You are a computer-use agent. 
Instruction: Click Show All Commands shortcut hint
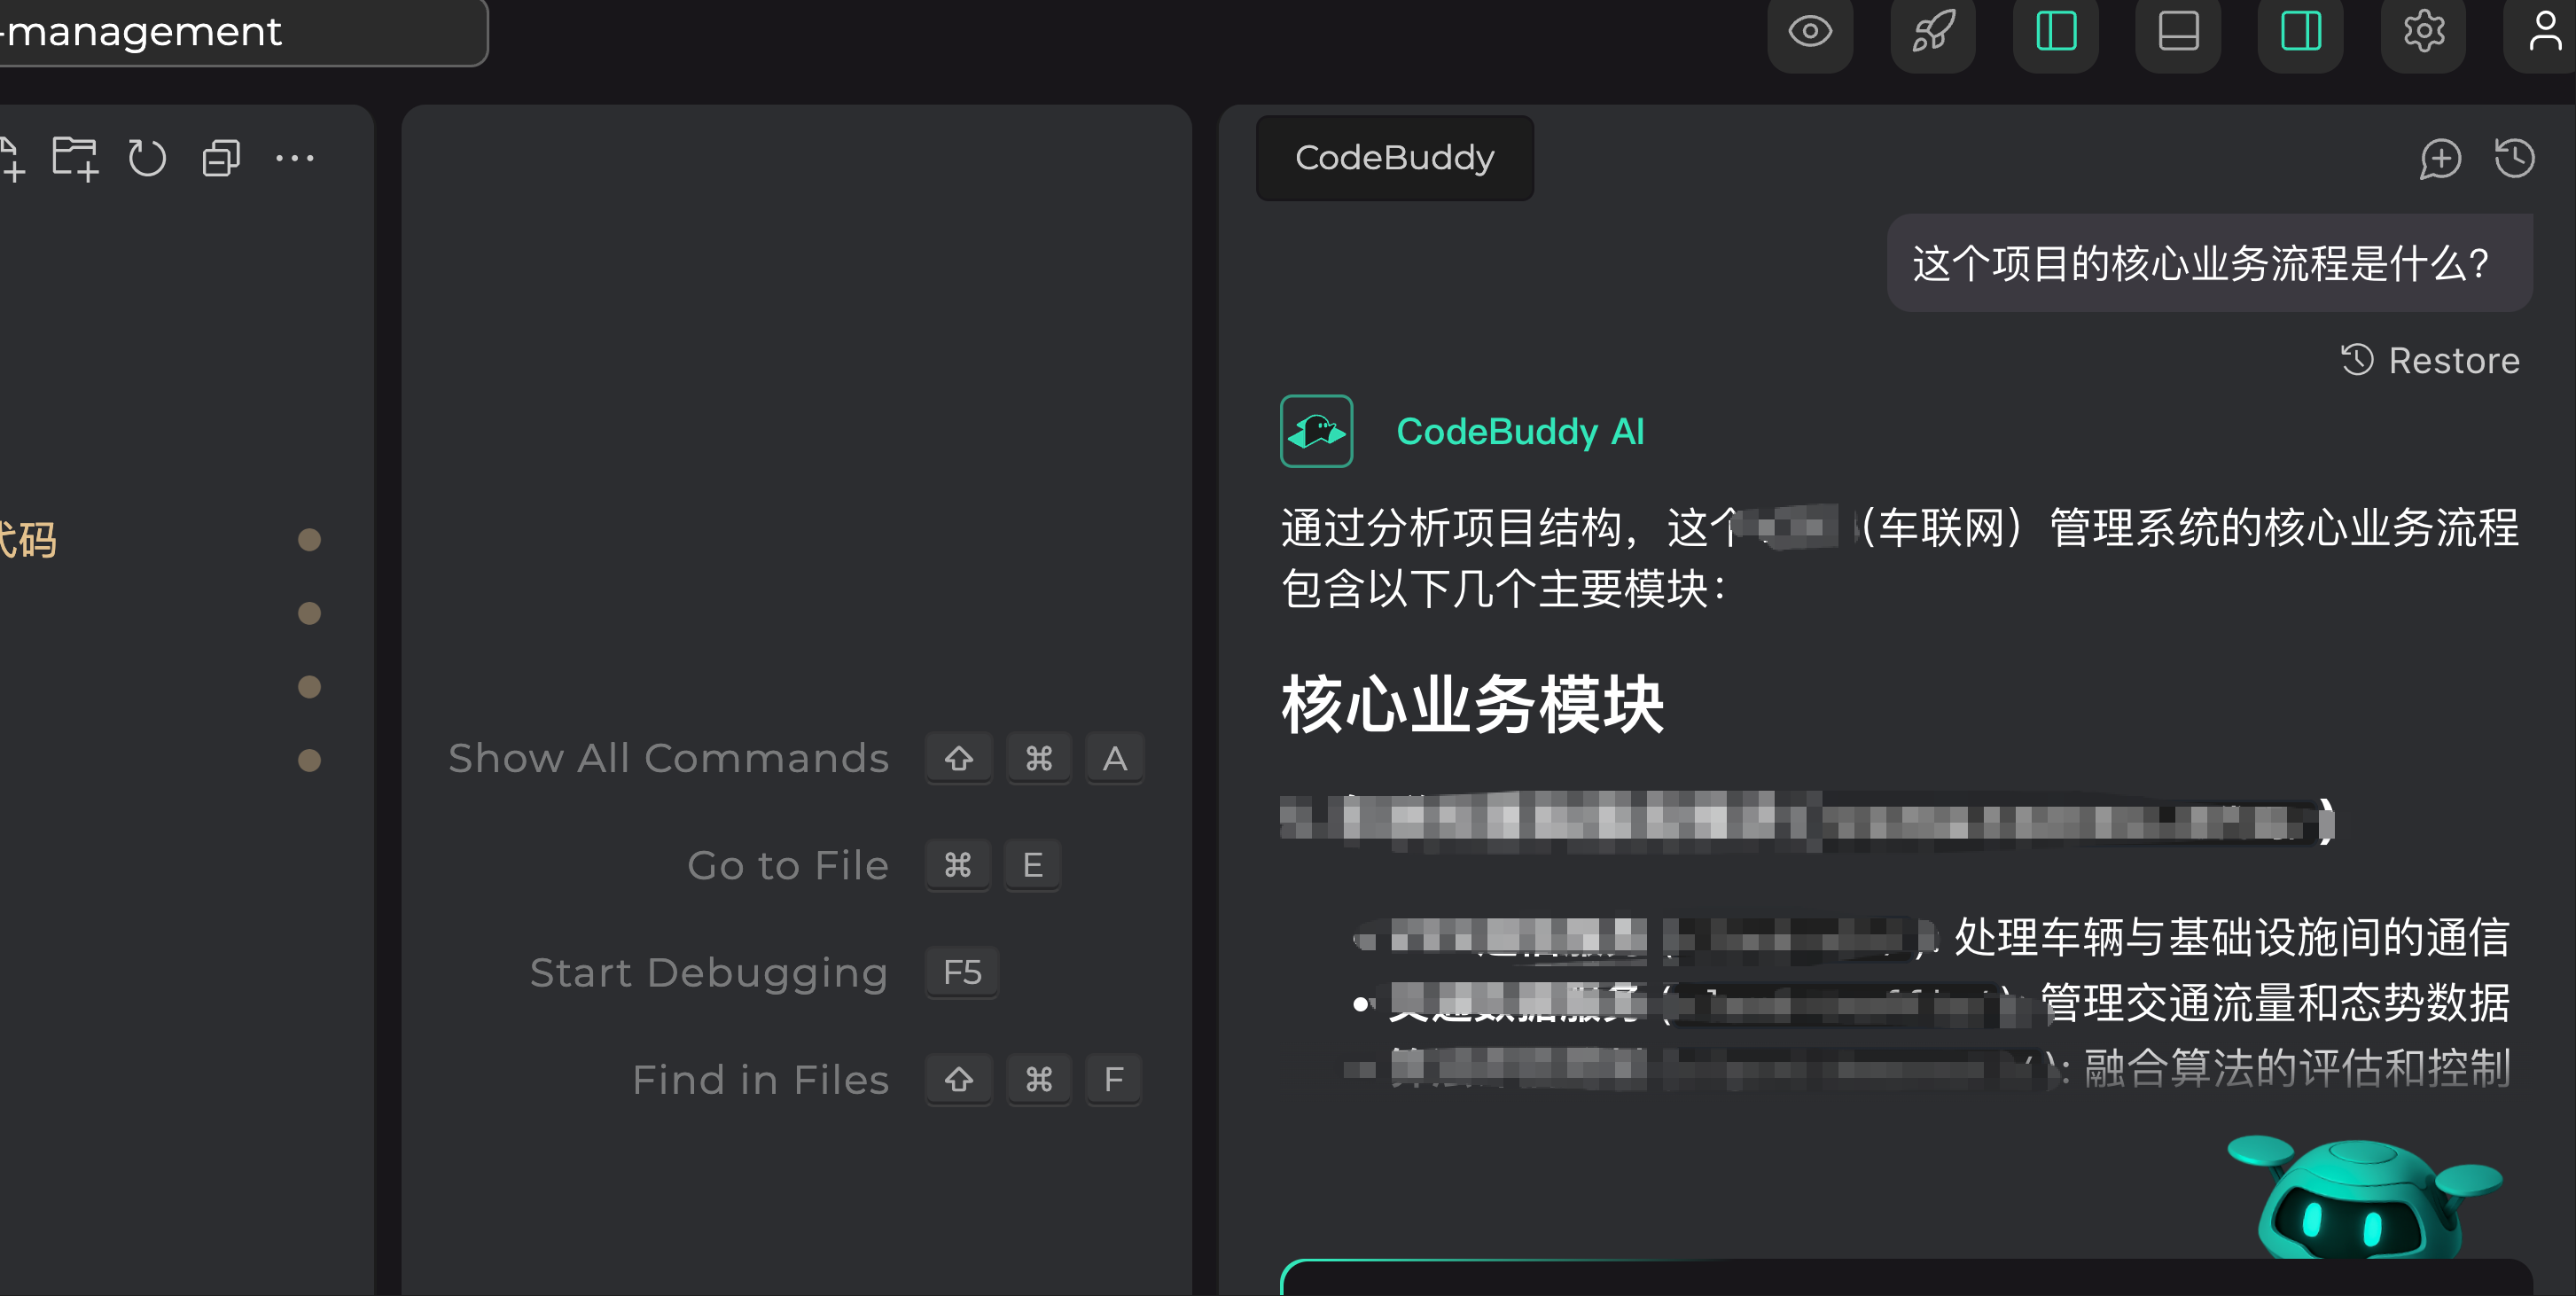668,758
